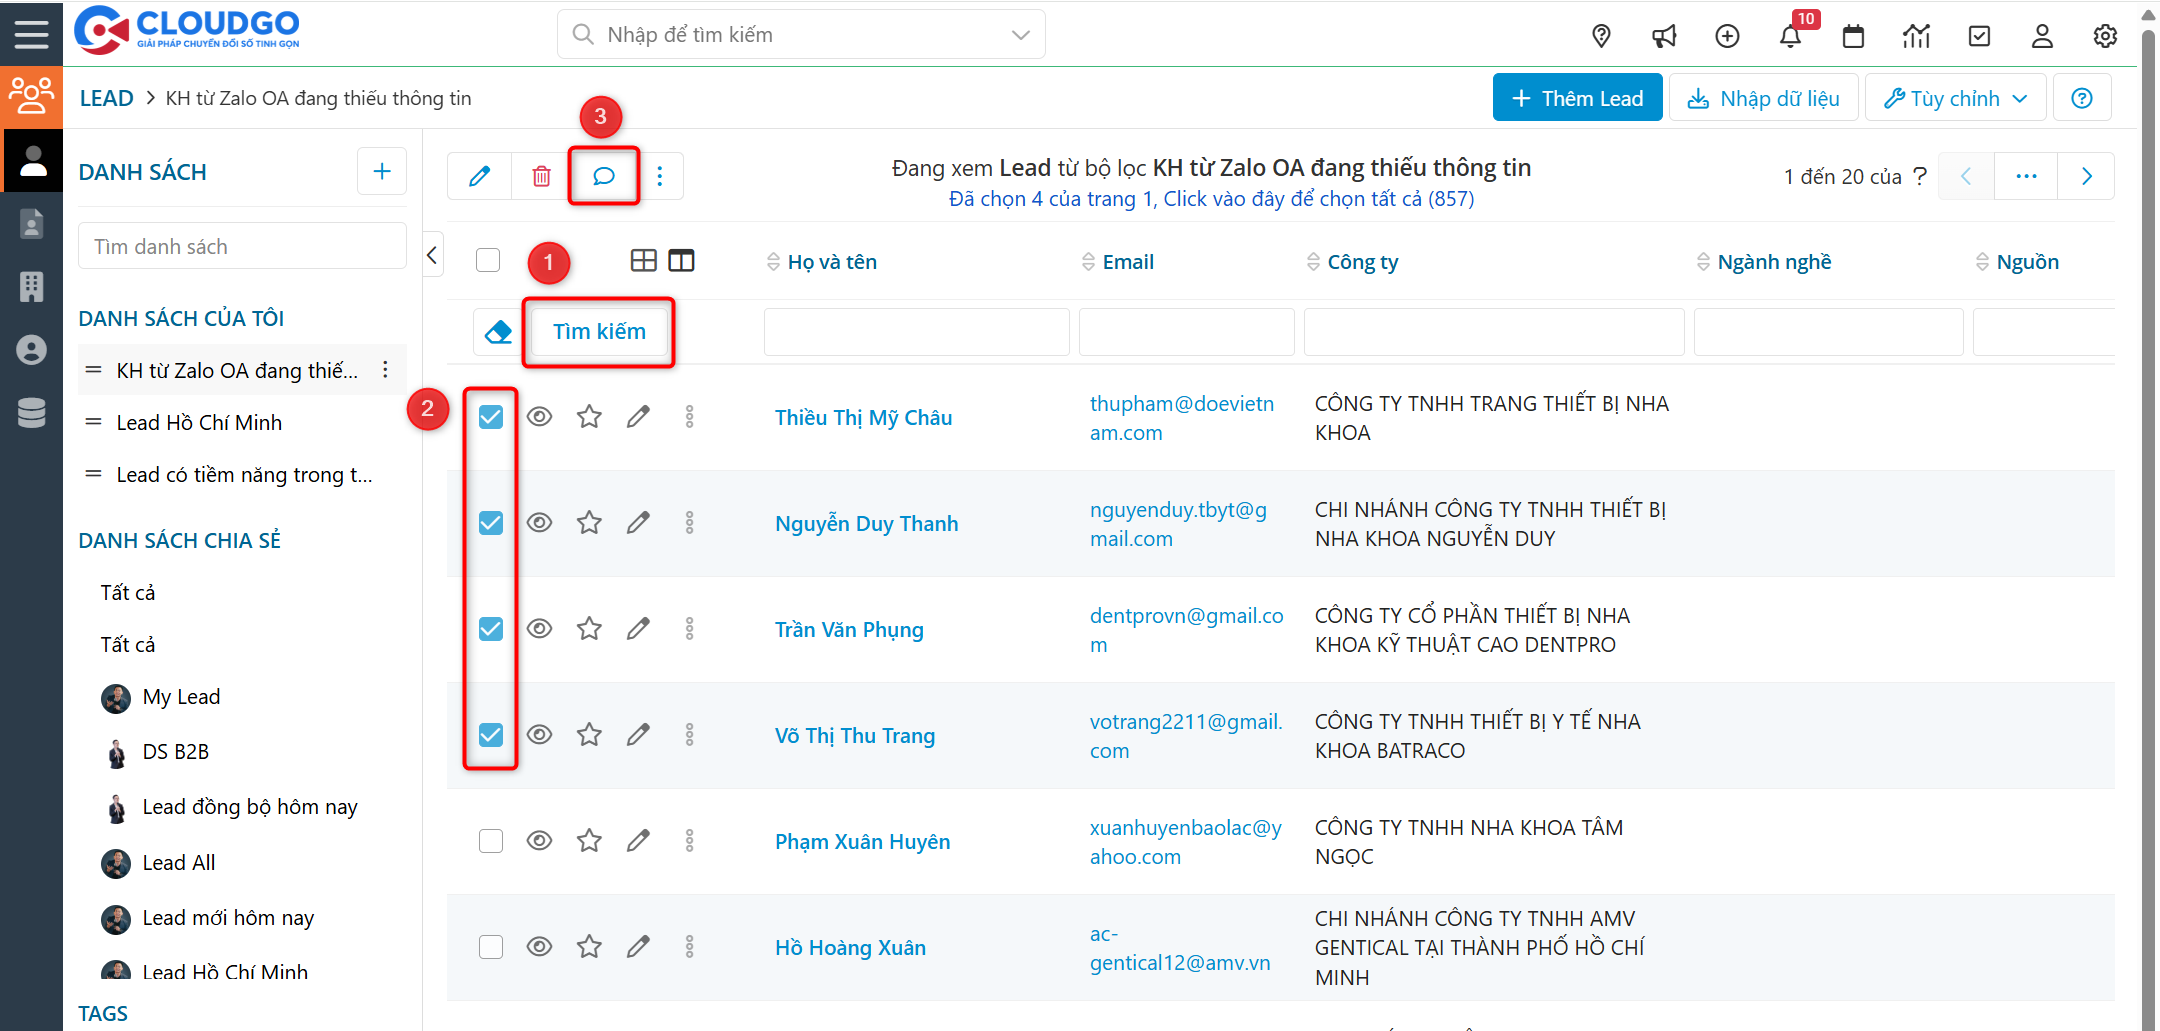This screenshot has height=1031, width=2160.
Task: Open the settings gear icon
Action: (x=2105, y=37)
